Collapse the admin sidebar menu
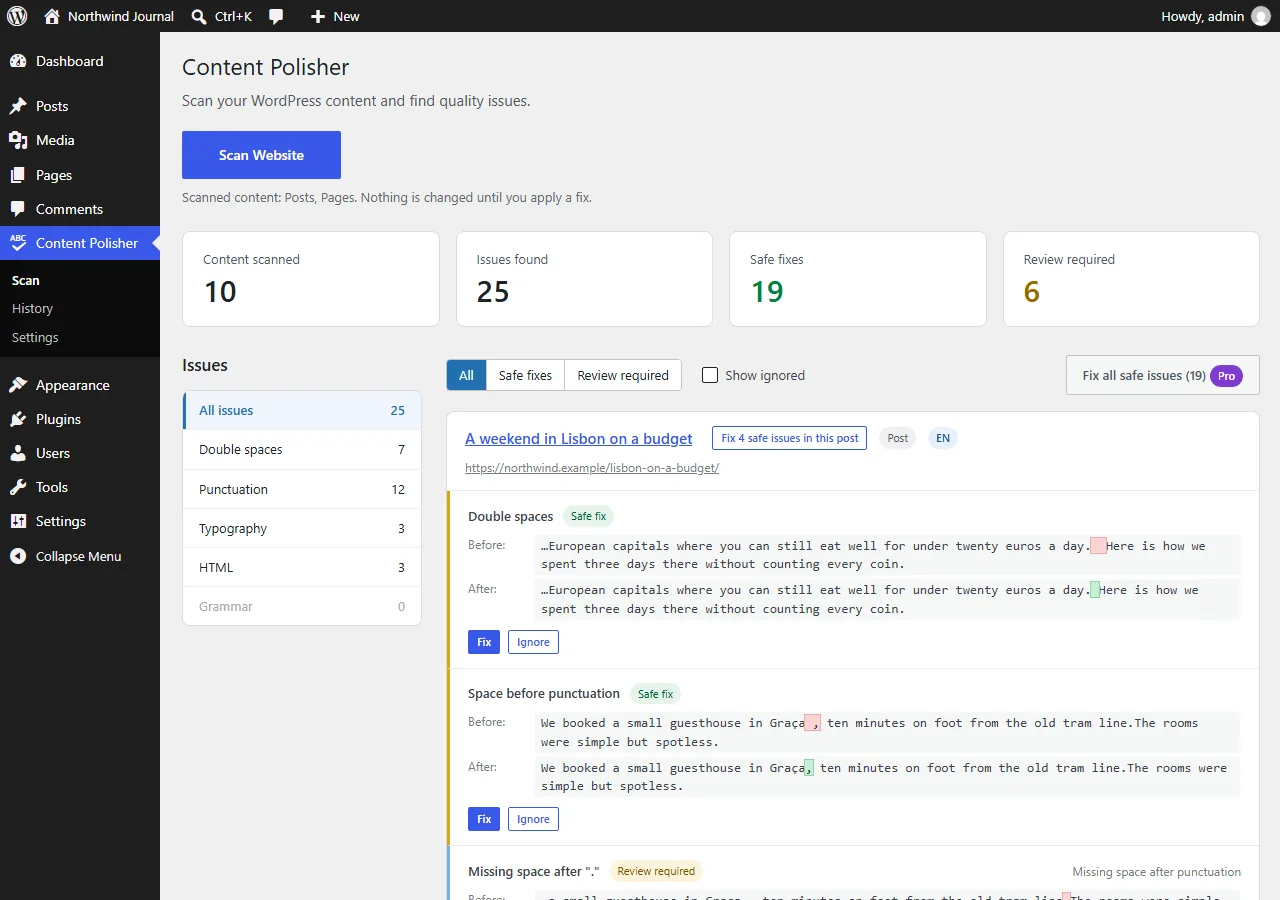1280x900 pixels. [80, 556]
